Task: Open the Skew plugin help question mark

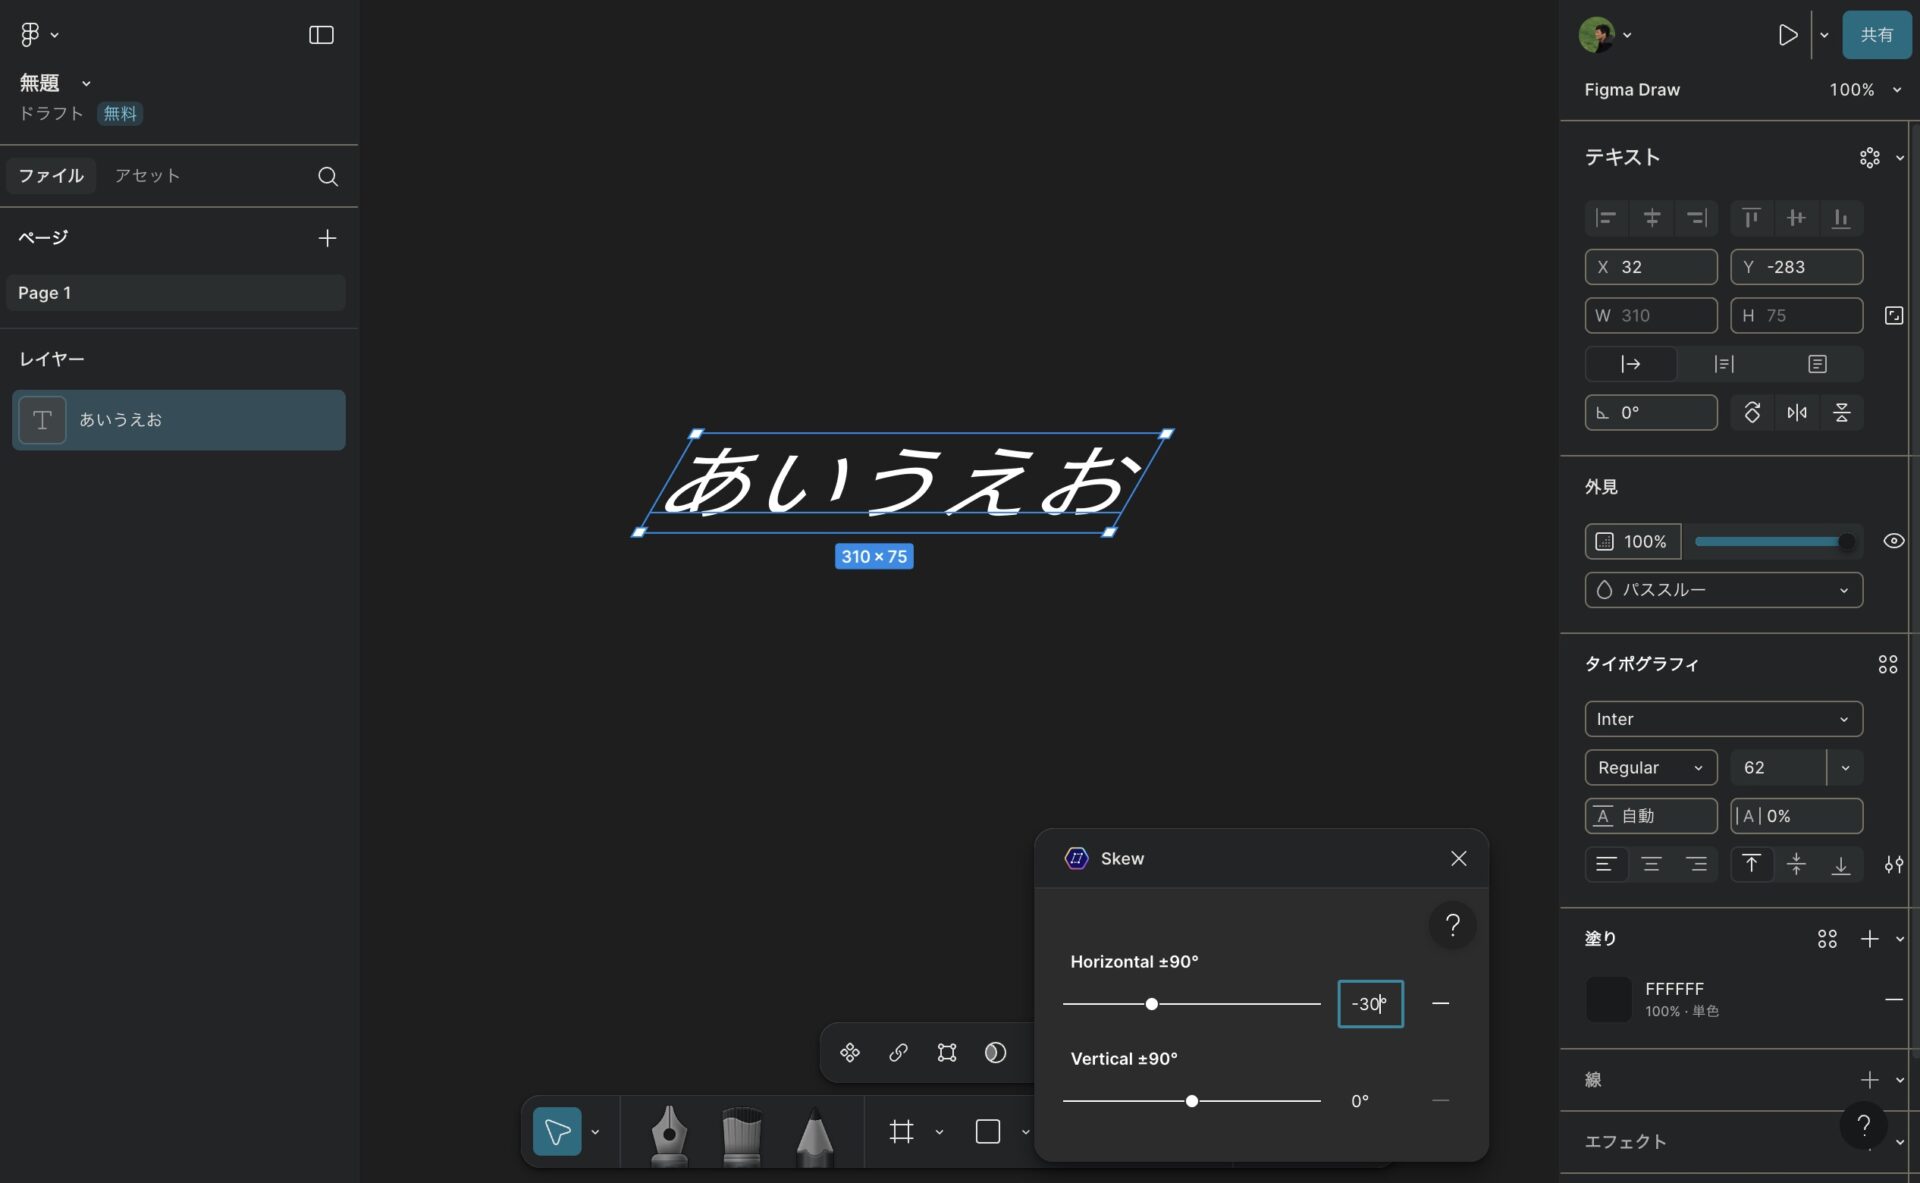Action: [x=1453, y=925]
